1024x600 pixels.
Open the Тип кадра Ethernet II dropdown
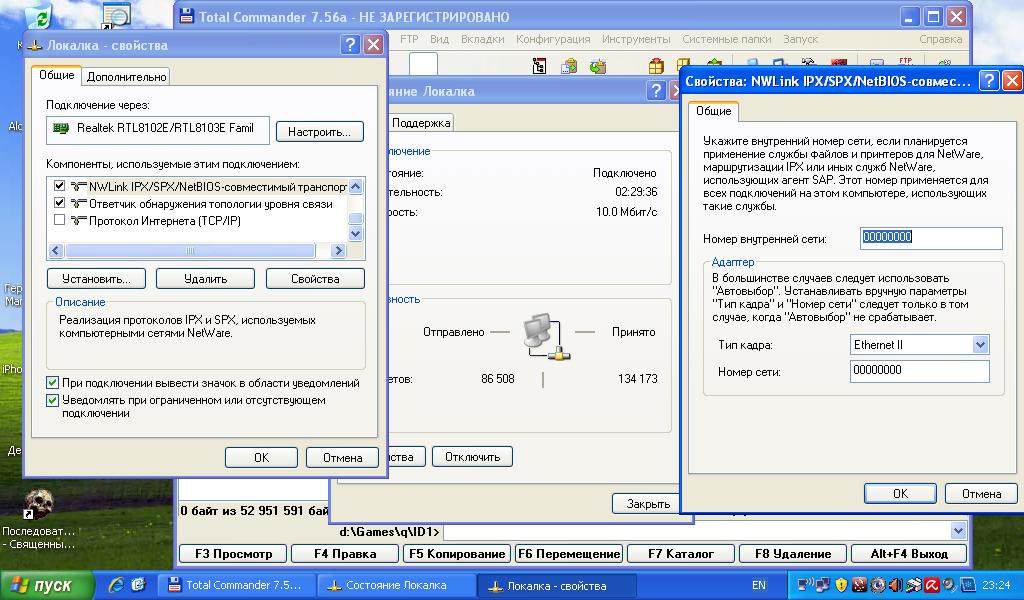click(x=980, y=345)
